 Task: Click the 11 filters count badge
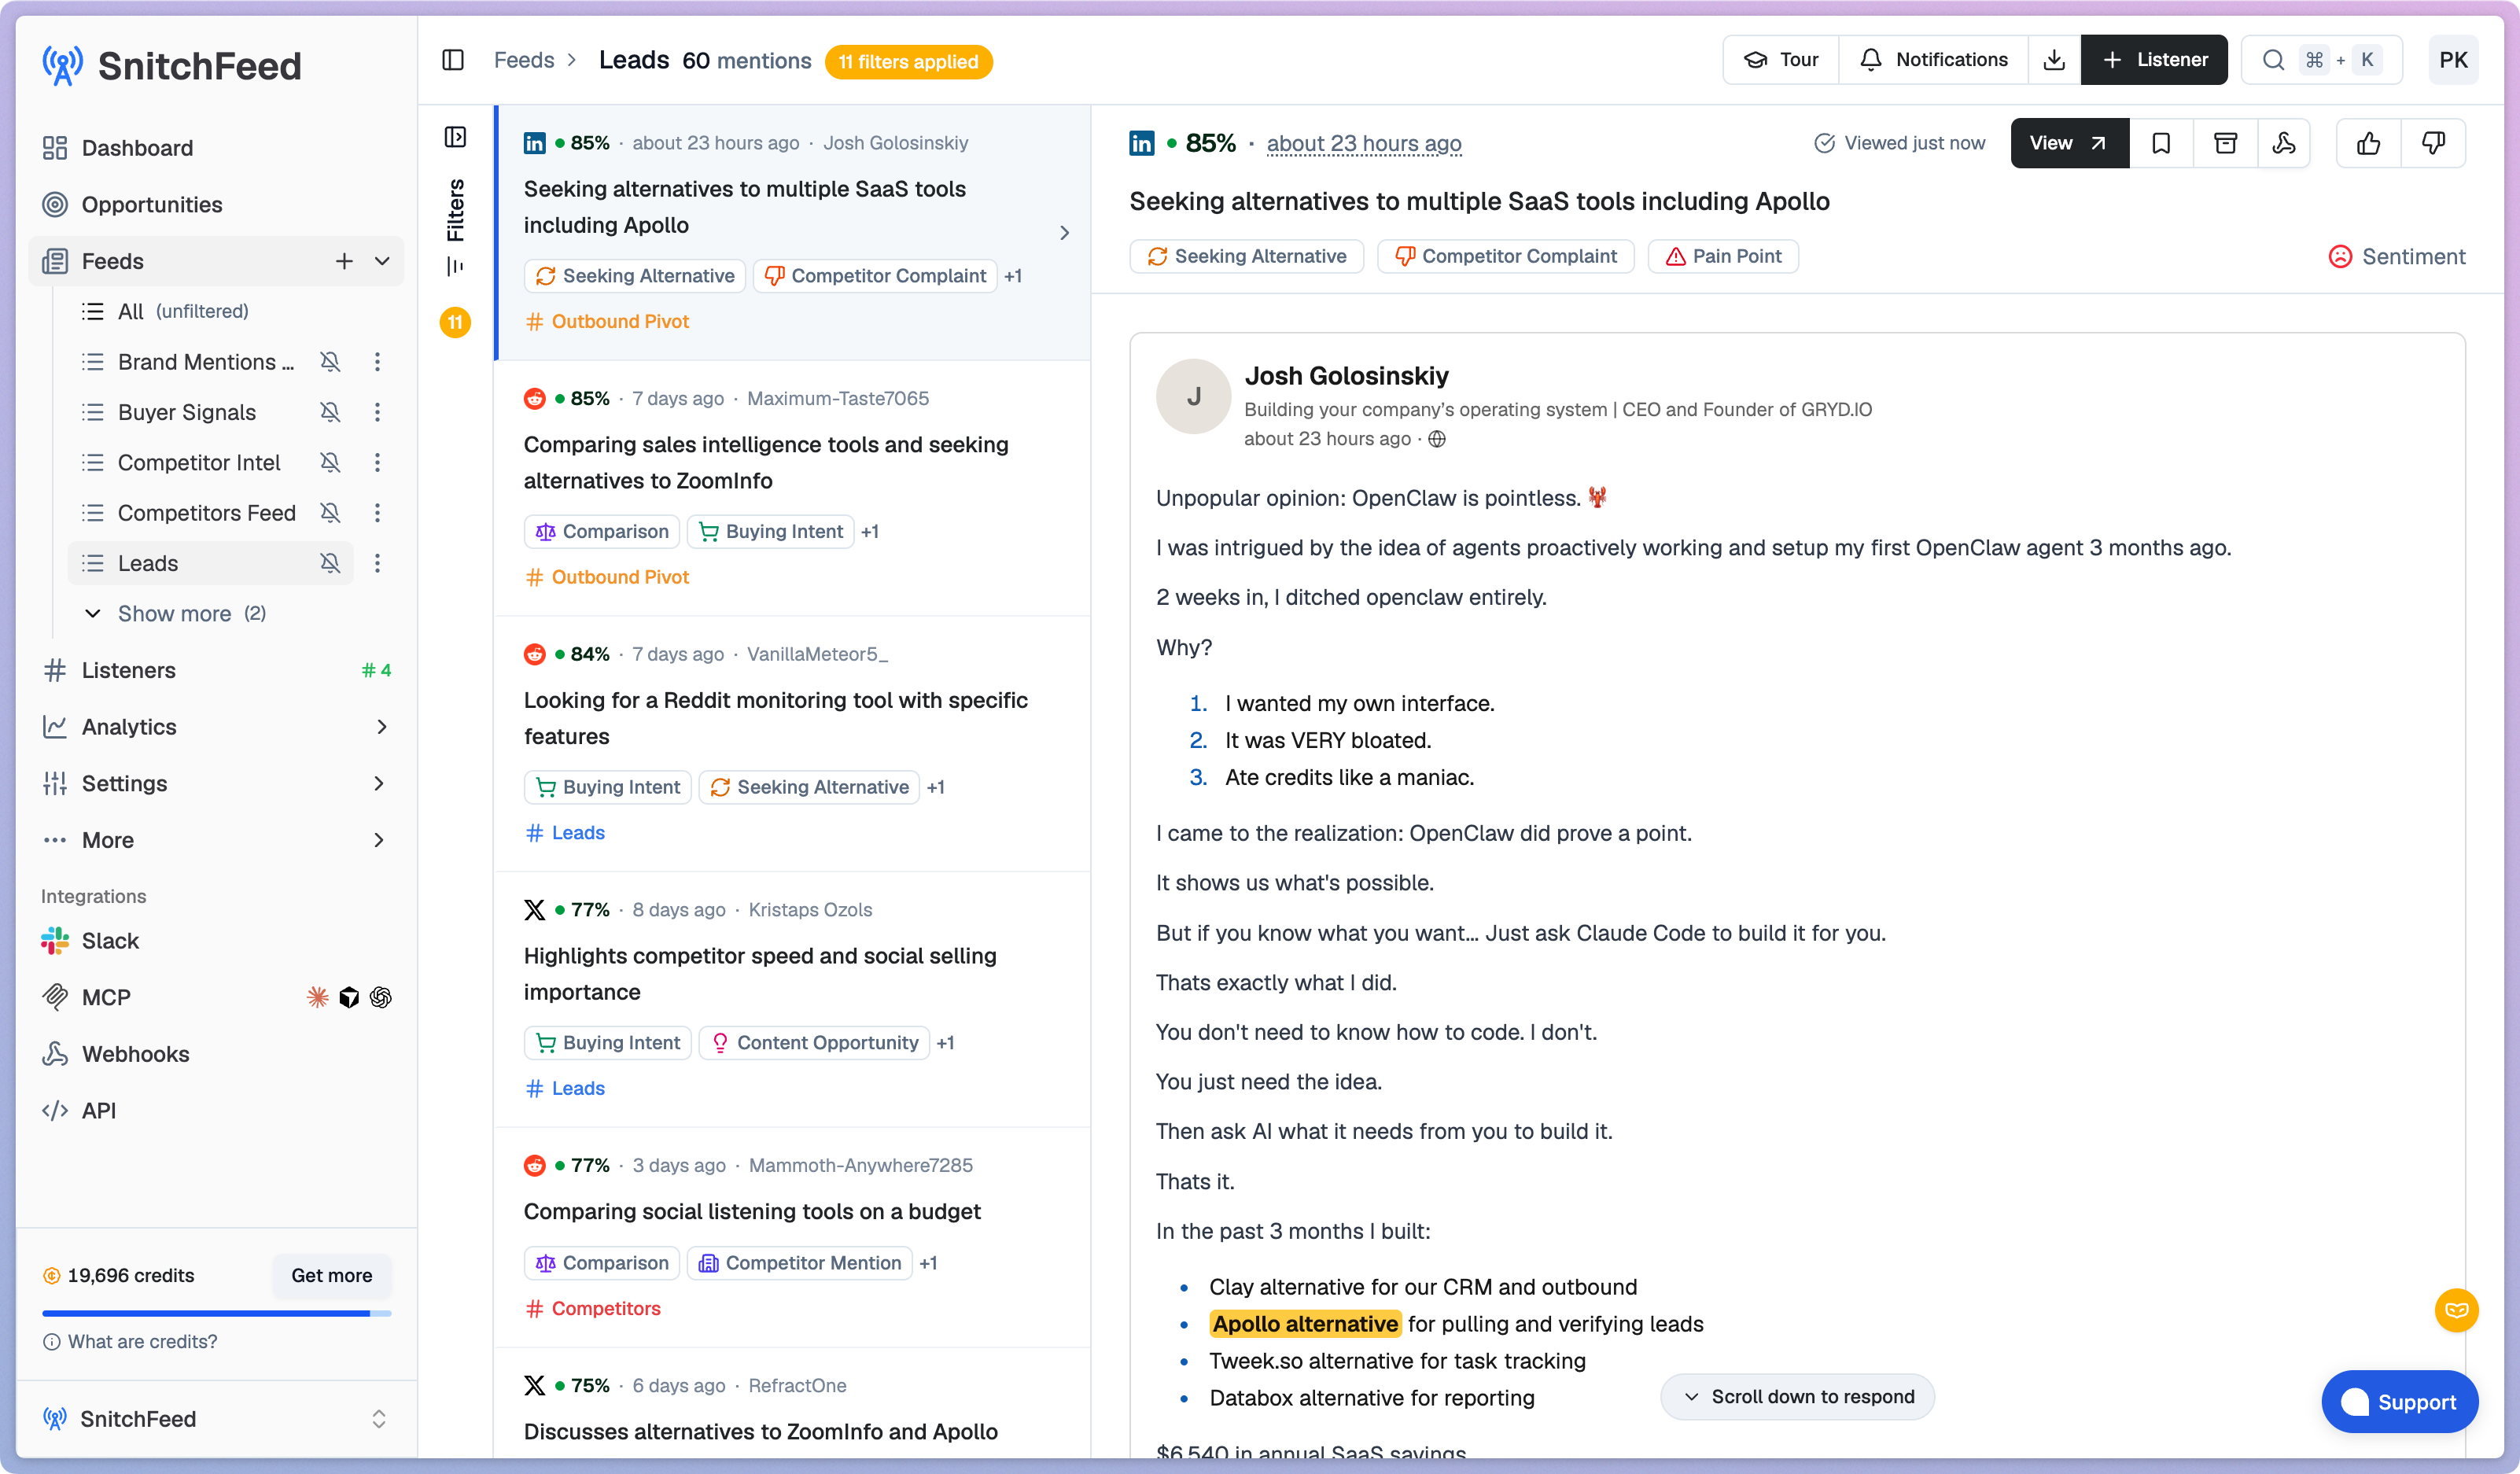click(x=455, y=322)
